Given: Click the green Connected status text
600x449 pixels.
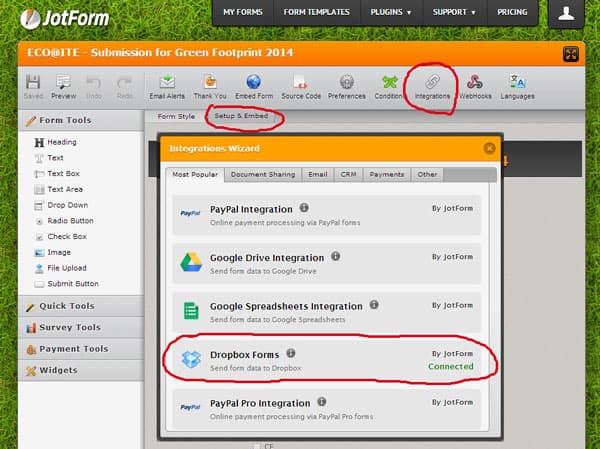Looking at the screenshot, I should [451, 367].
